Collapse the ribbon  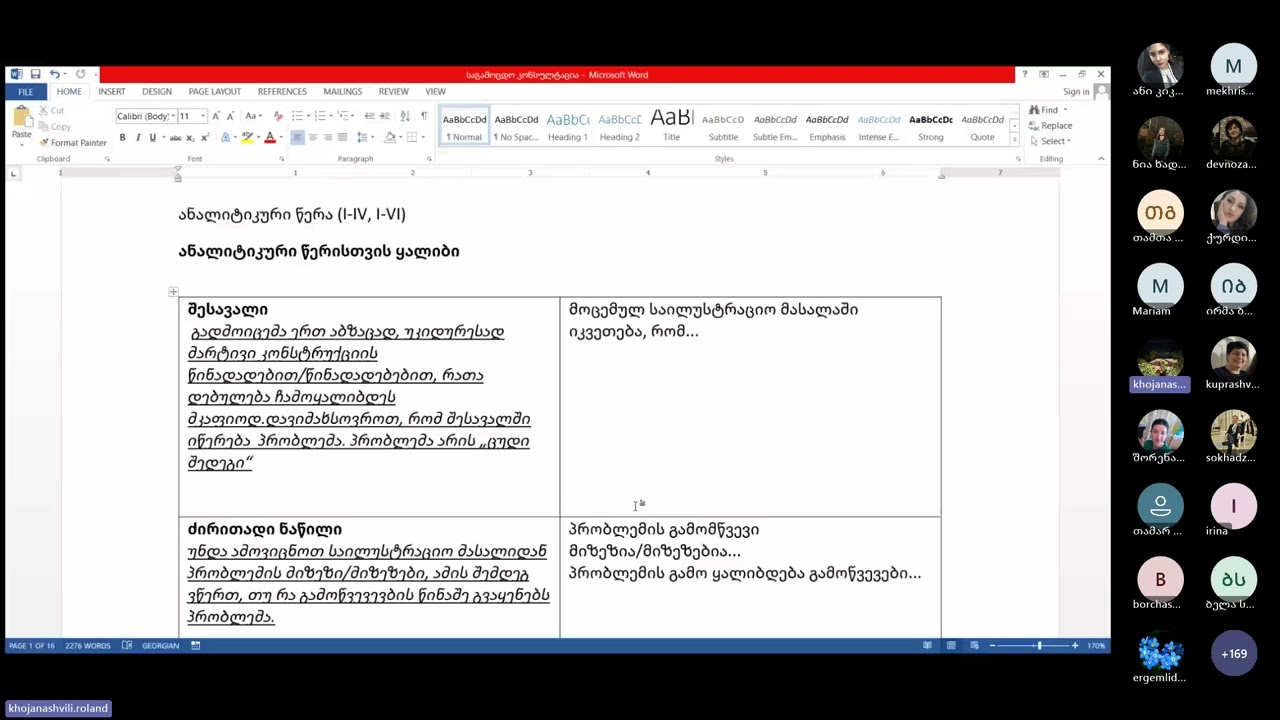point(1101,159)
